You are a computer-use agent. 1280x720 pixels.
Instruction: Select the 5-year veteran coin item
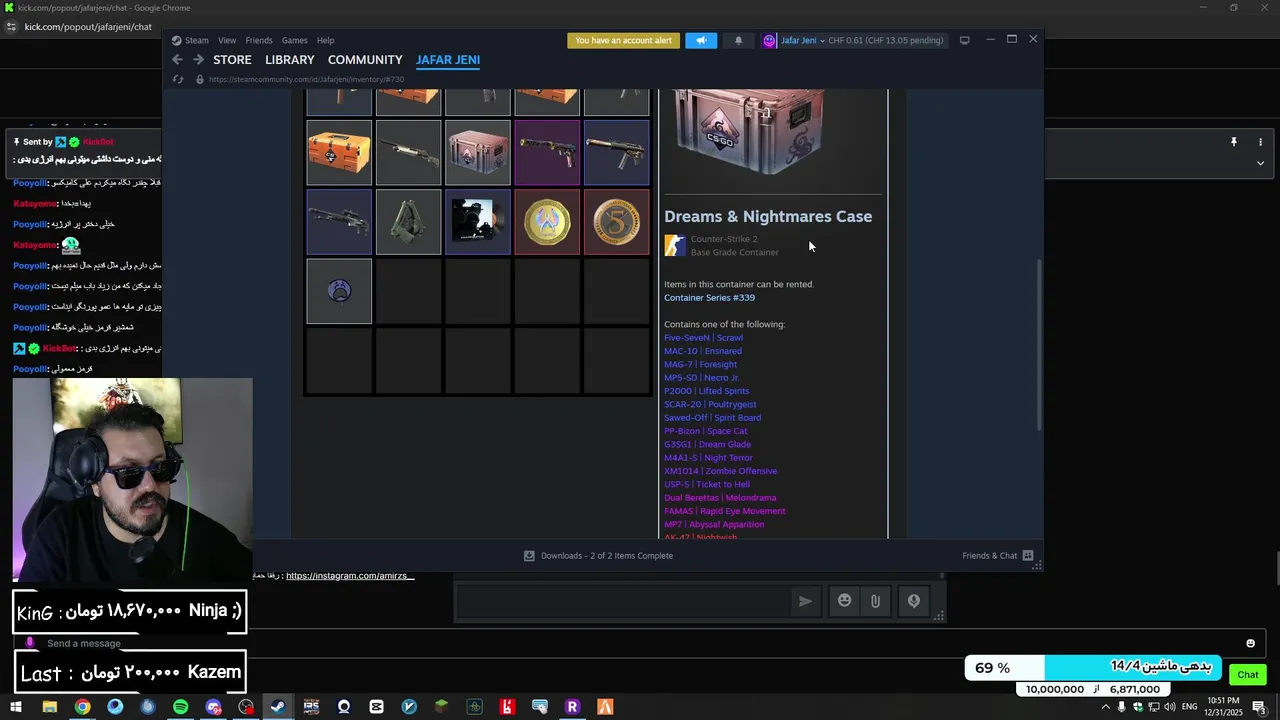(x=616, y=222)
